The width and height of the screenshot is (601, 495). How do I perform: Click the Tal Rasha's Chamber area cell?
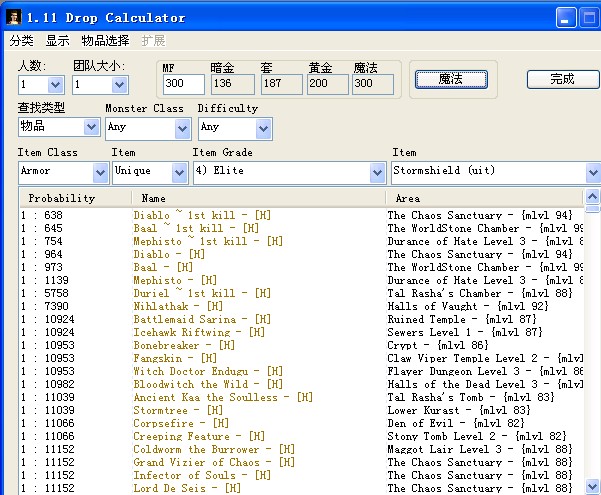pyautogui.click(x=480, y=293)
